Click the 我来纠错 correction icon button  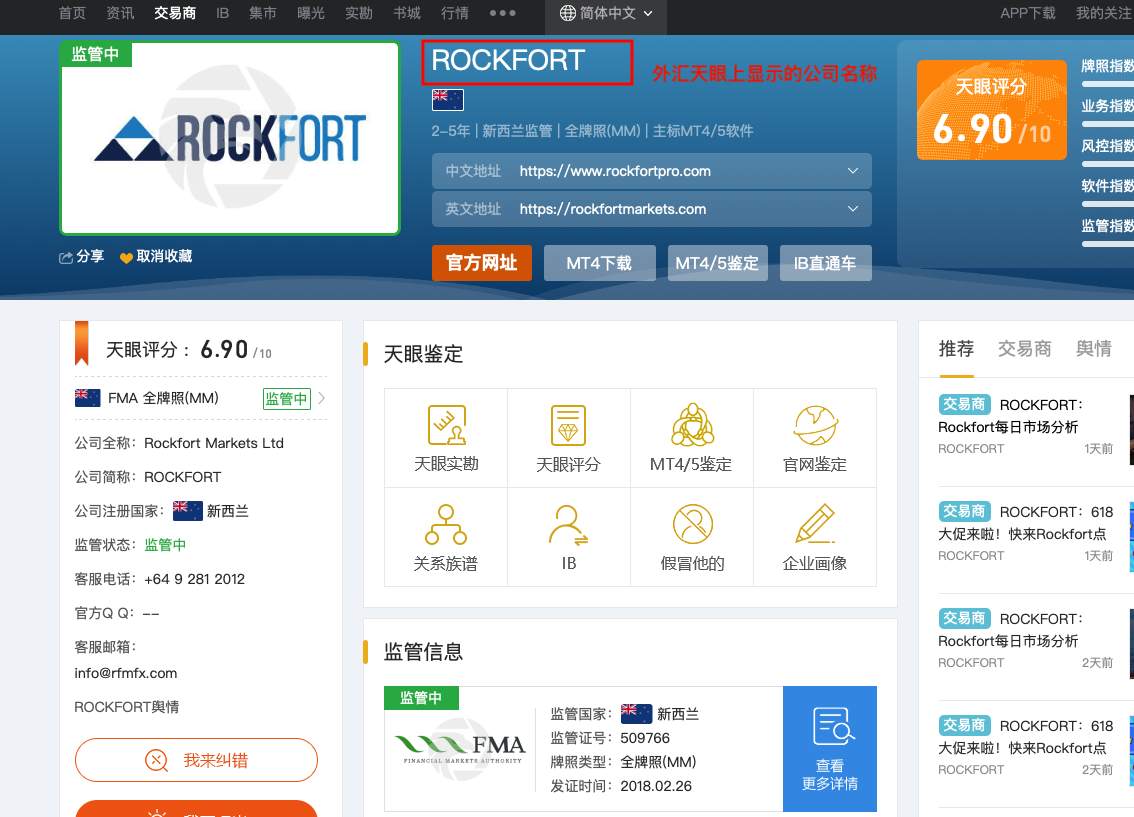click(196, 760)
